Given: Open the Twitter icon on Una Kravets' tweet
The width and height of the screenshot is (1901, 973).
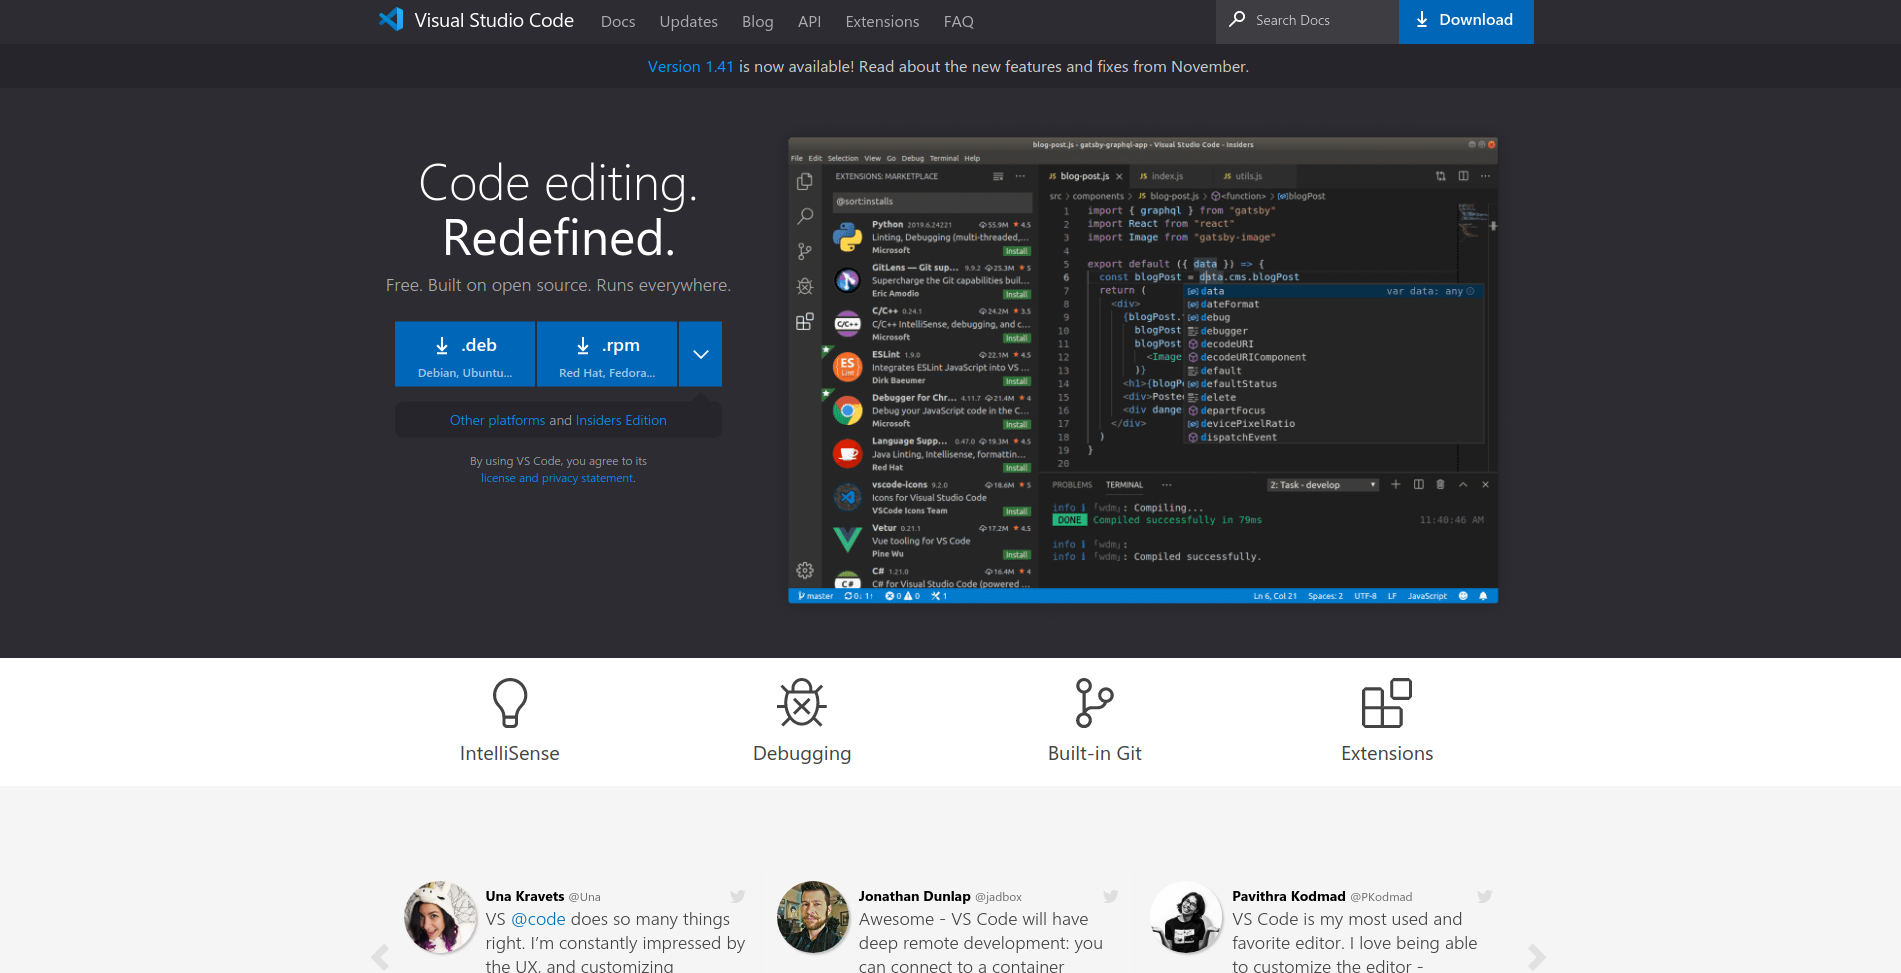Looking at the screenshot, I should click(x=738, y=896).
